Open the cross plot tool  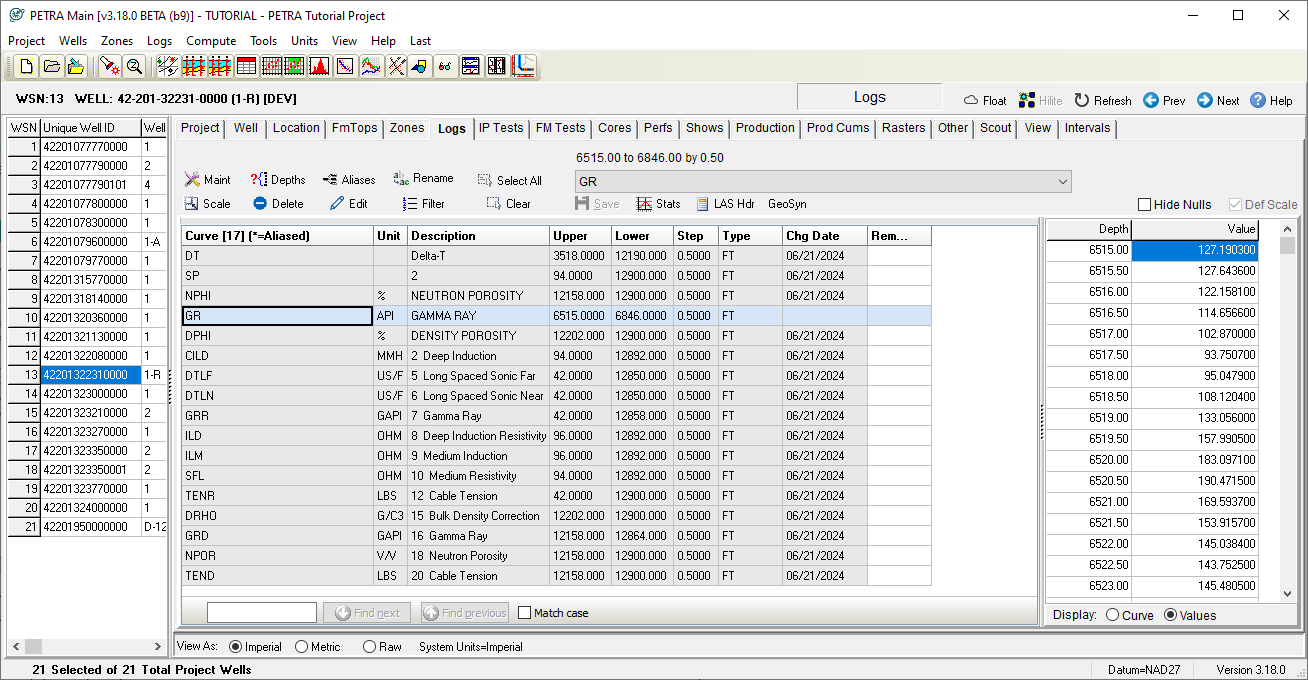point(344,65)
